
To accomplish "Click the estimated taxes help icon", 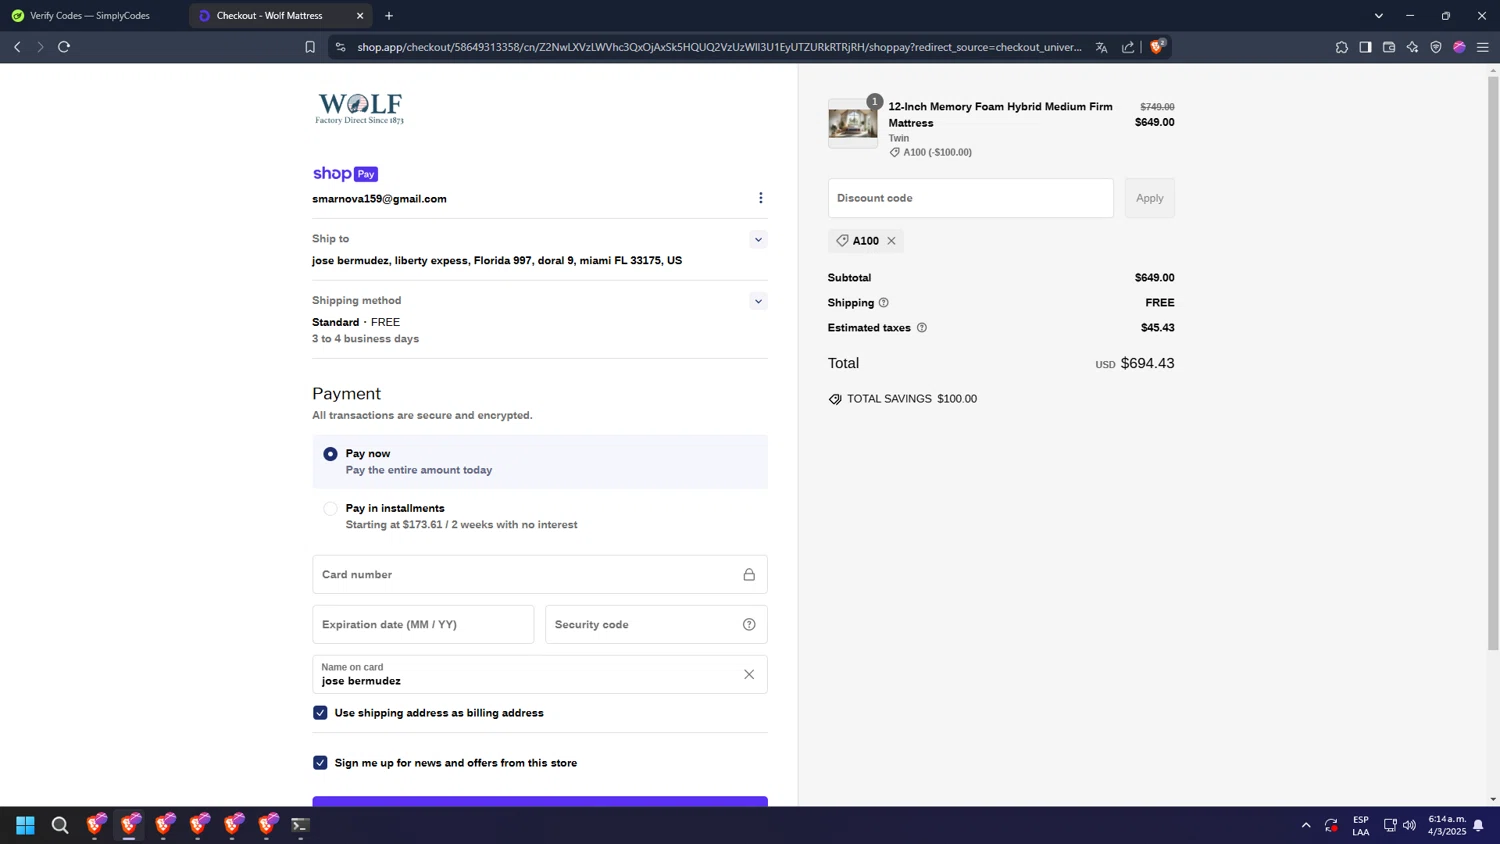I will point(922,328).
